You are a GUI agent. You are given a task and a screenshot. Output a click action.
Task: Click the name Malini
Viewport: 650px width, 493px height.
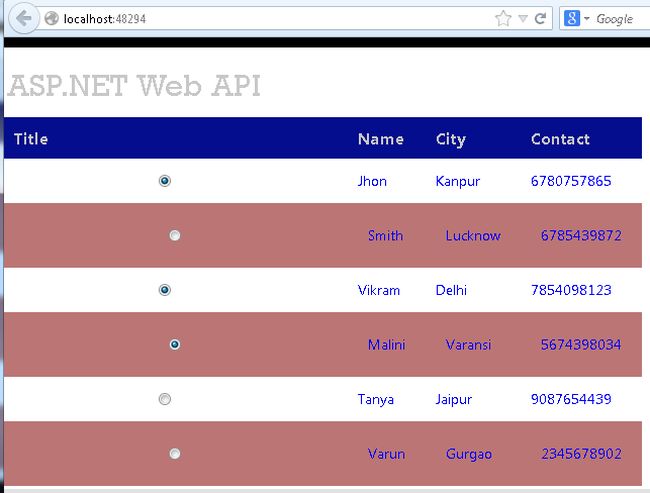point(386,345)
